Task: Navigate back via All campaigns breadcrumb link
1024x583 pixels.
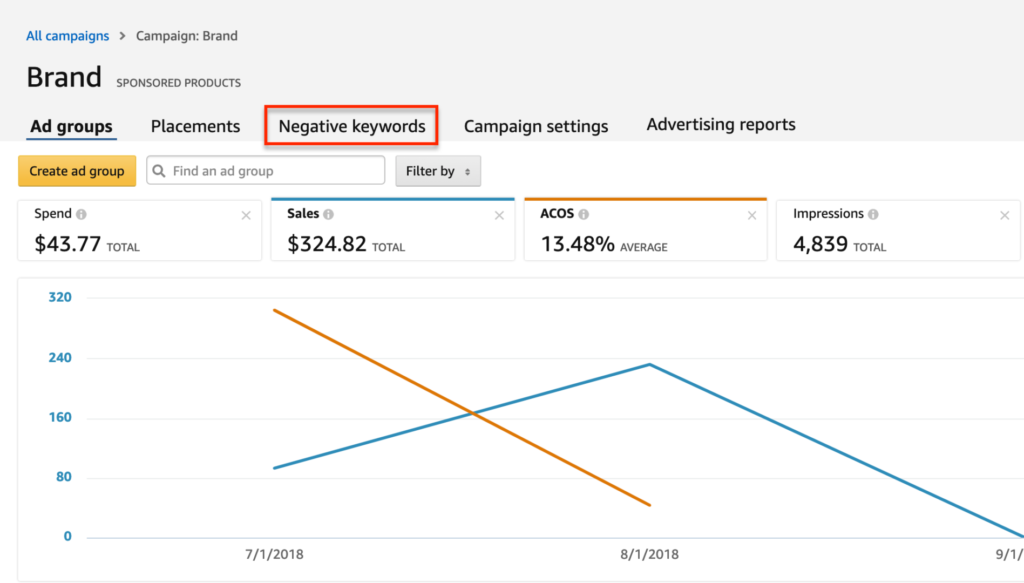Action: tap(67, 35)
